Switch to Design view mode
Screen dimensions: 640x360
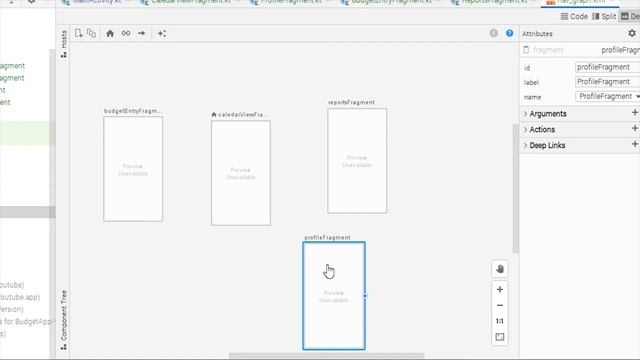630,16
